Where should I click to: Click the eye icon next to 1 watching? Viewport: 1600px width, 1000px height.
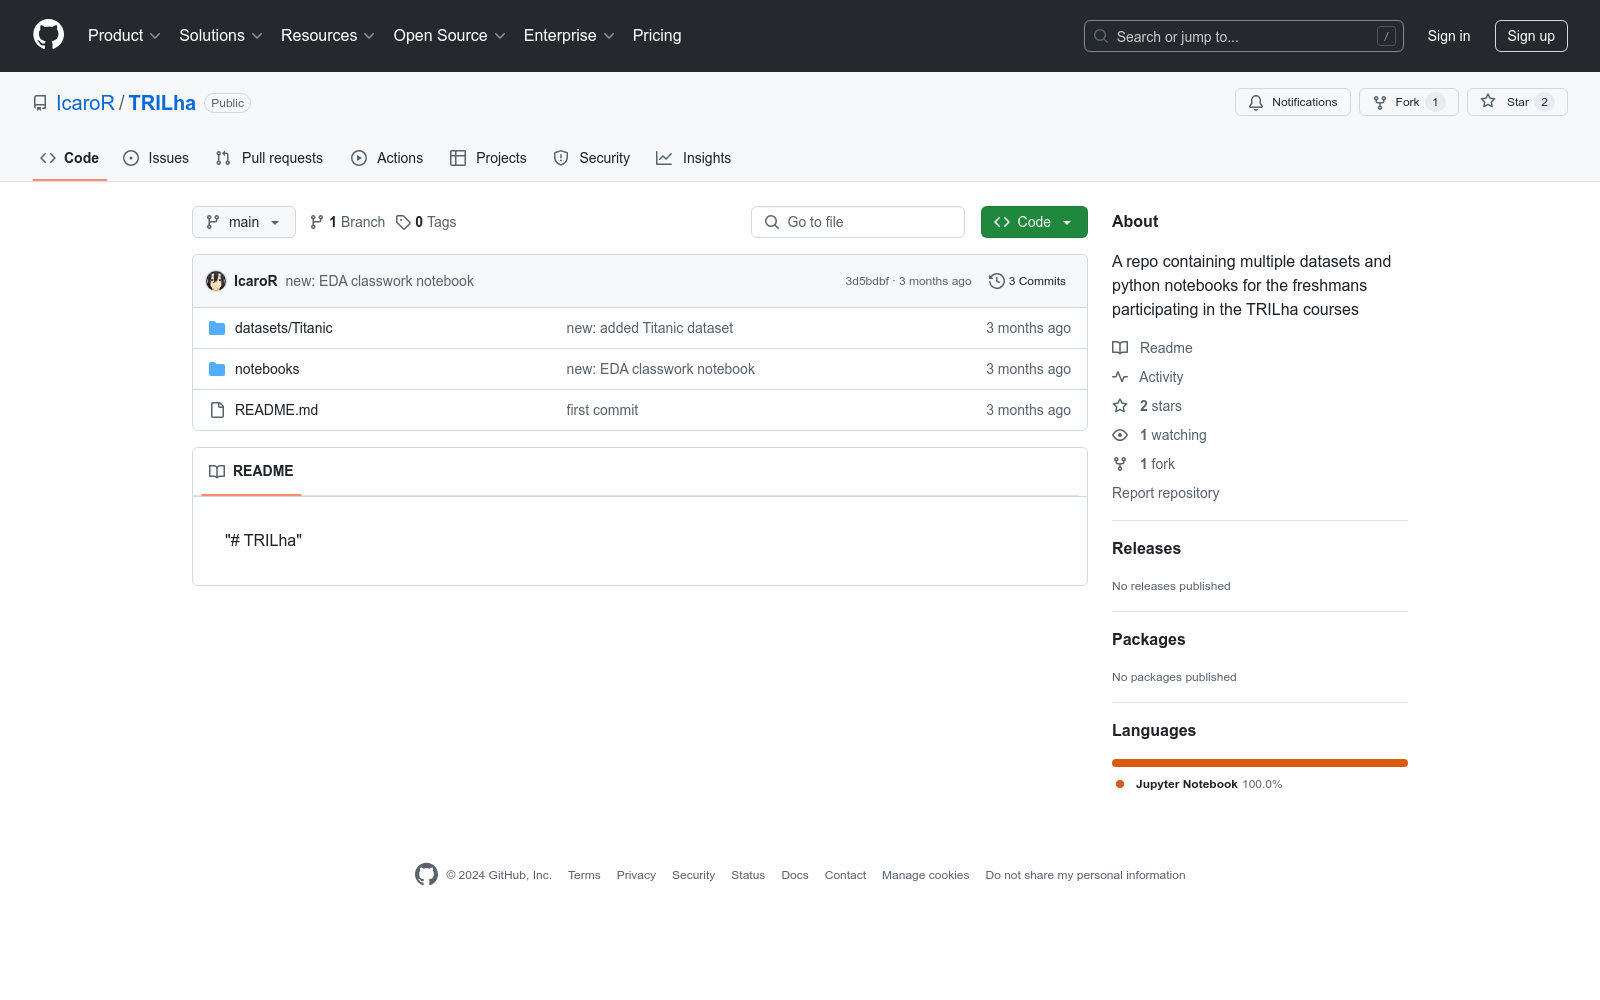coord(1120,435)
